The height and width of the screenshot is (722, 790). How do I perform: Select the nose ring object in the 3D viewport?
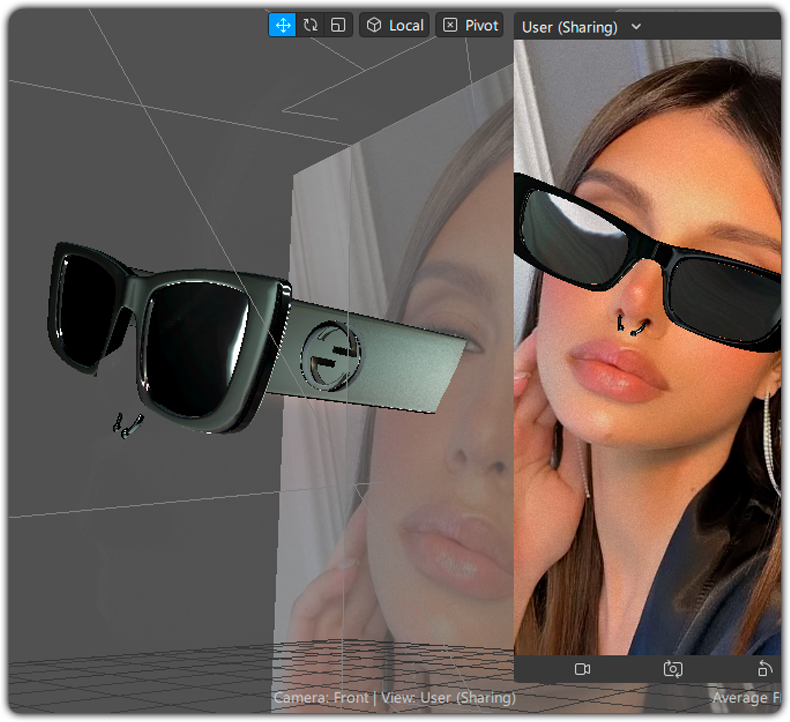click(x=127, y=426)
